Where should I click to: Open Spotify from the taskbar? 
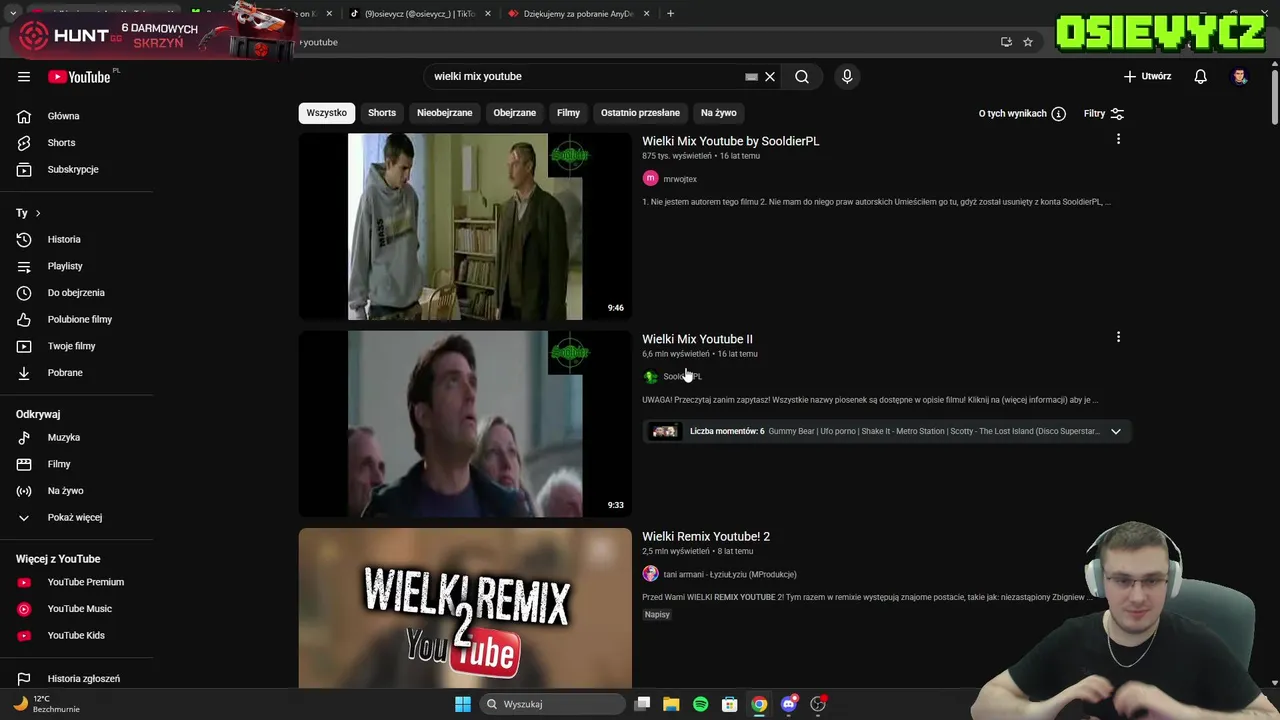pyautogui.click(x=700, y=704)
